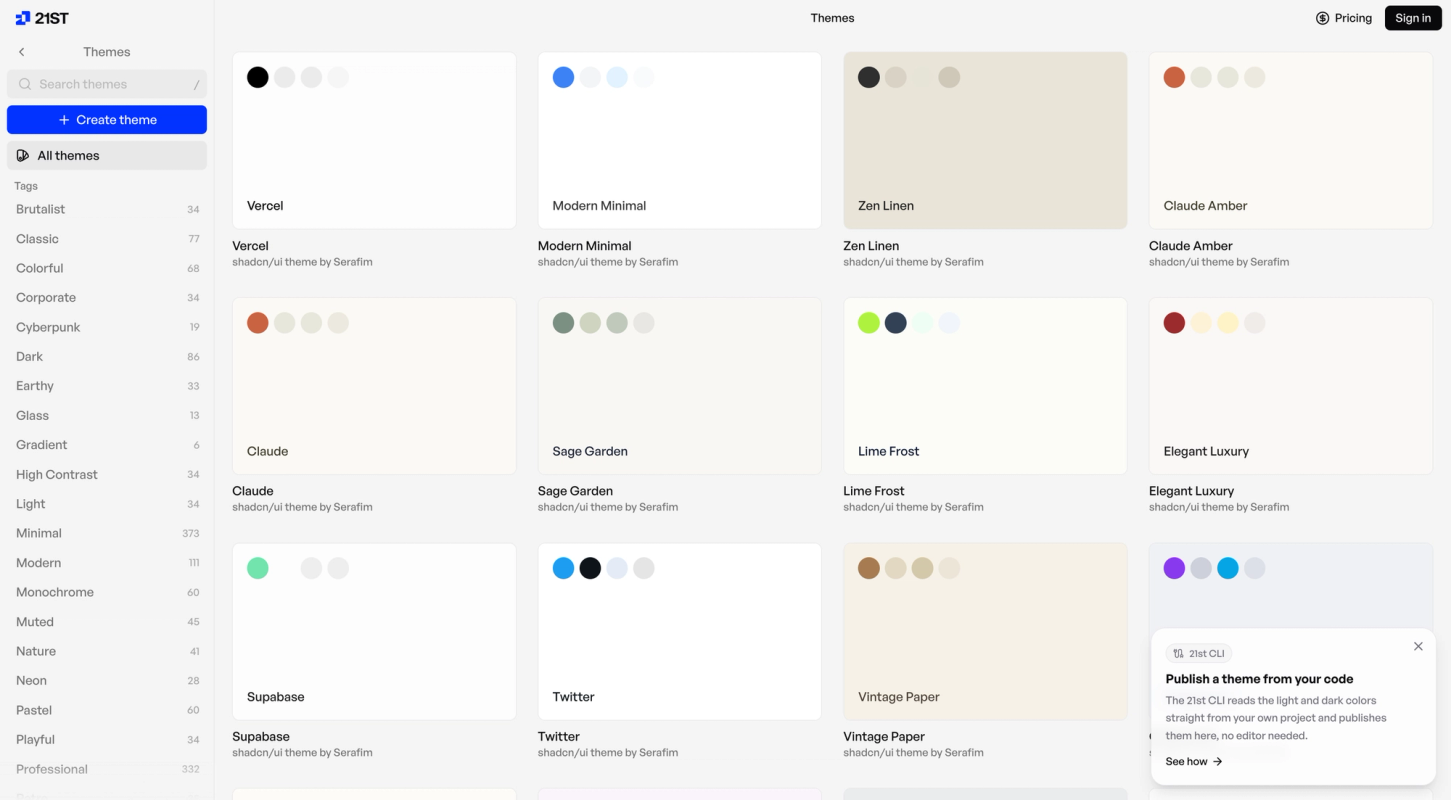The image size is (1451, 800).
Task: Go back using the sidebar chevron arrow
Action: click(x=21, y=52)
